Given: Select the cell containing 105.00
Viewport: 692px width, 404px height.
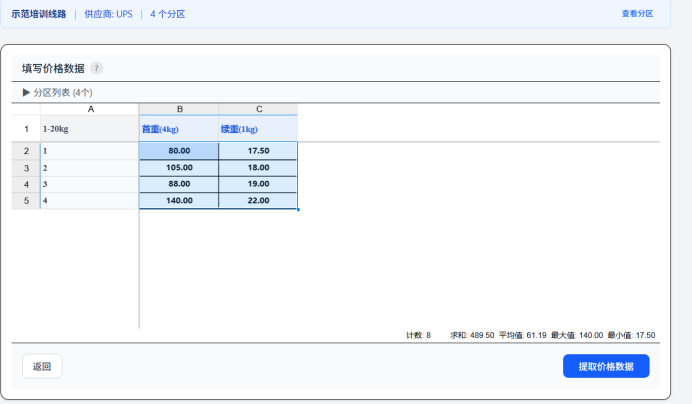Looking at the screenshot, I should click(179, 168).
